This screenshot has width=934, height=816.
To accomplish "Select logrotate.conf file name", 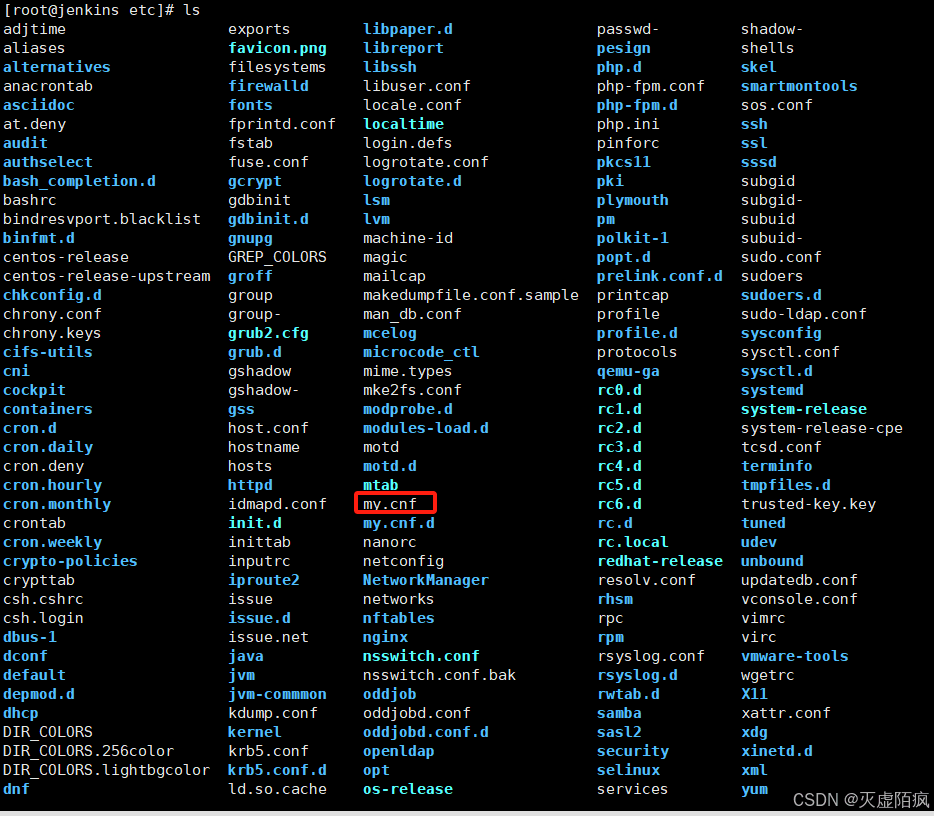I will (x=426, y=162).
